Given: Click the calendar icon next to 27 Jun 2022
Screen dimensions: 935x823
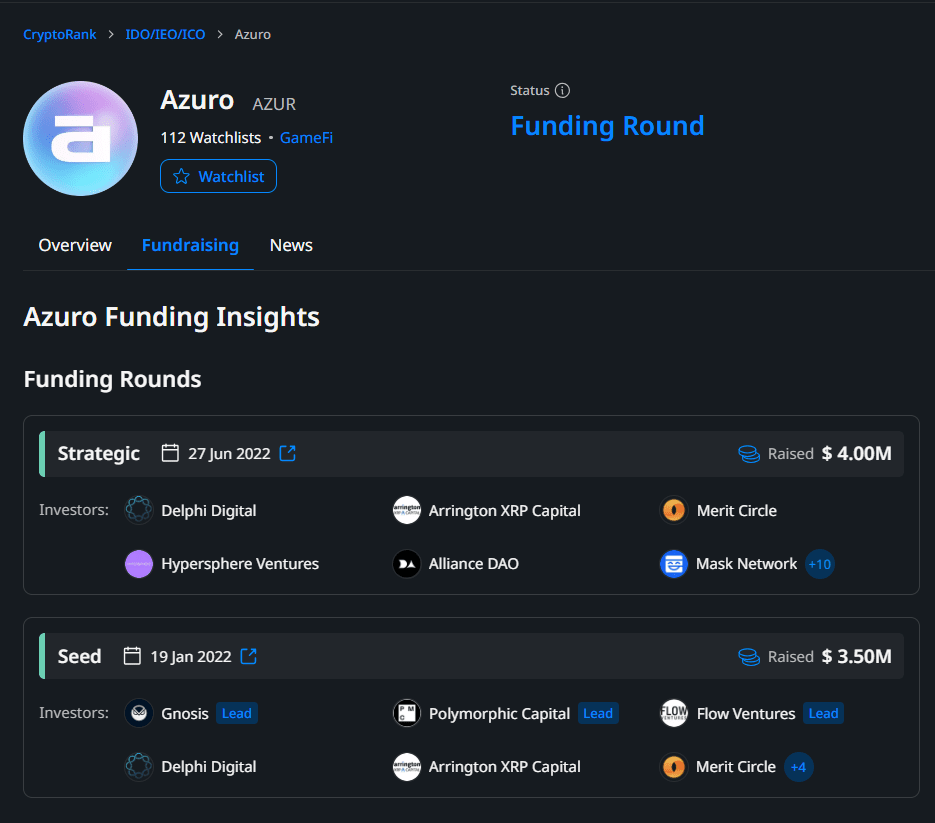Looking at the screenshot, I should pyautogui.click(x=170, y=453).
